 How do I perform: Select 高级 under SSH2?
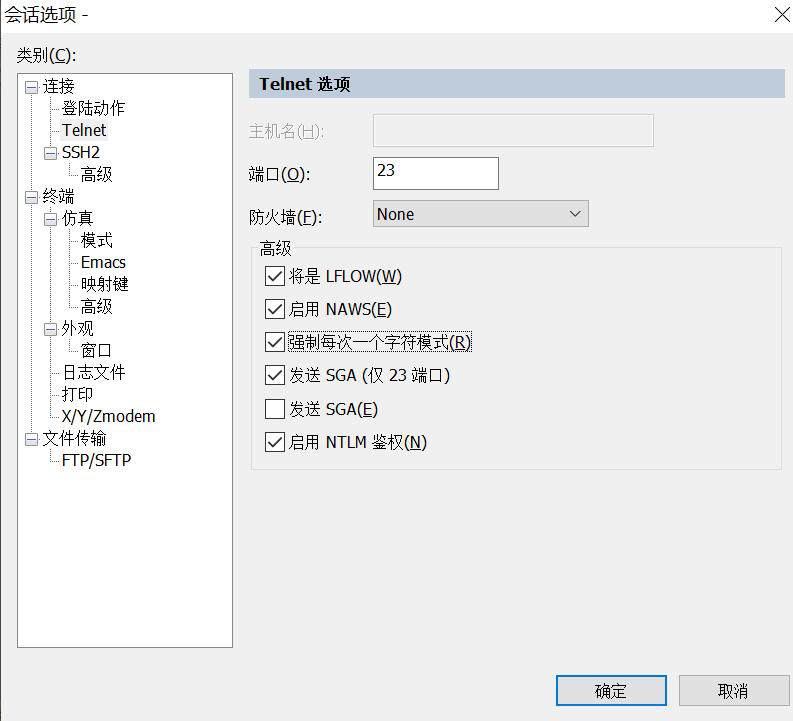(x=97, y=174)
